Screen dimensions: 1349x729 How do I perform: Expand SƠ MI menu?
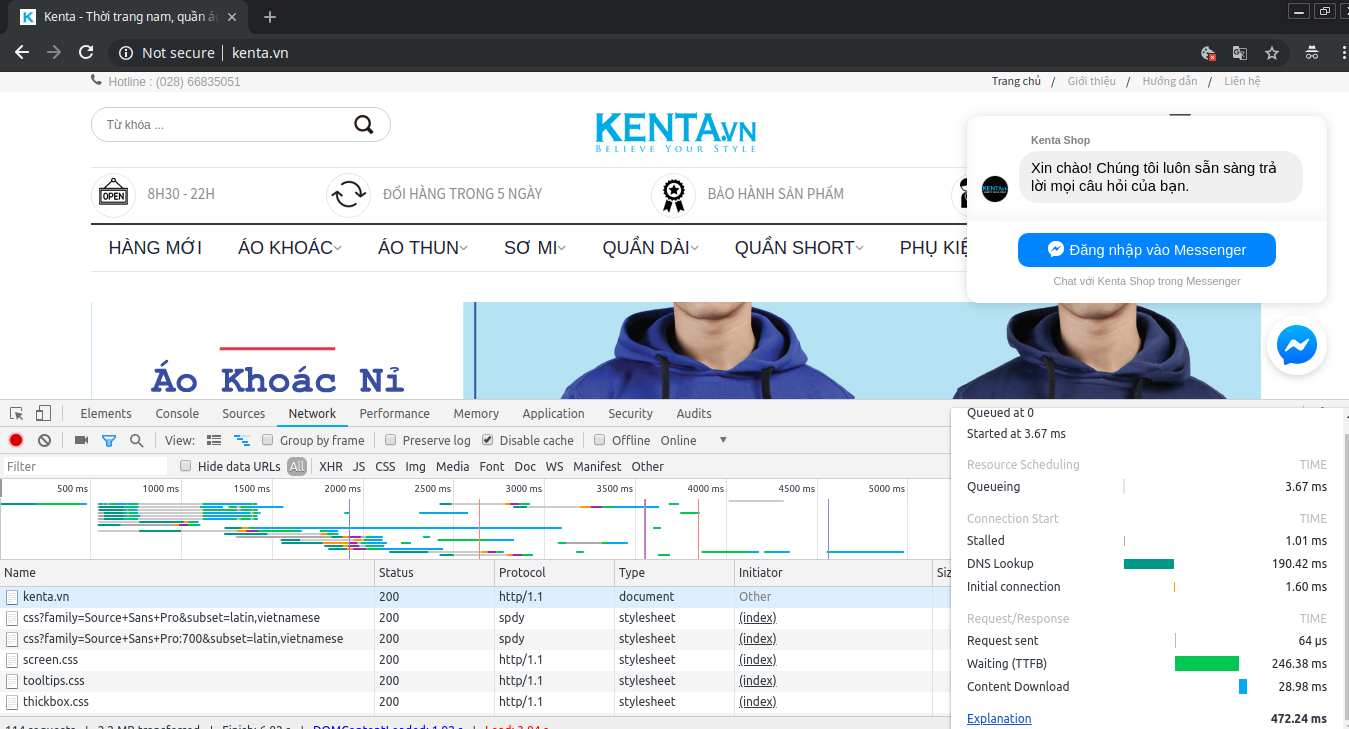[x=535, y=248]
